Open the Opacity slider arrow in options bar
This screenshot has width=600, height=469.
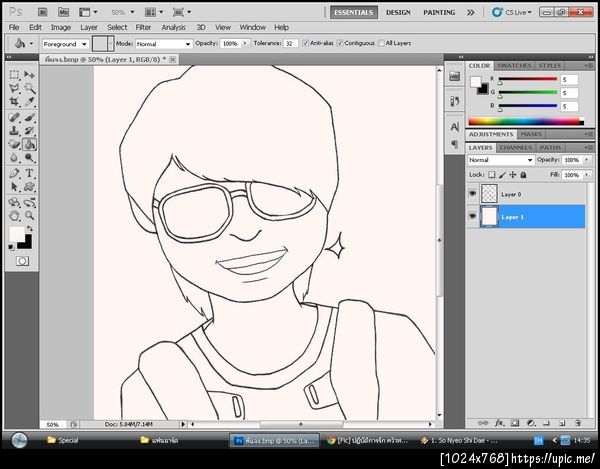pyautogui.click(x=245, y=44)
